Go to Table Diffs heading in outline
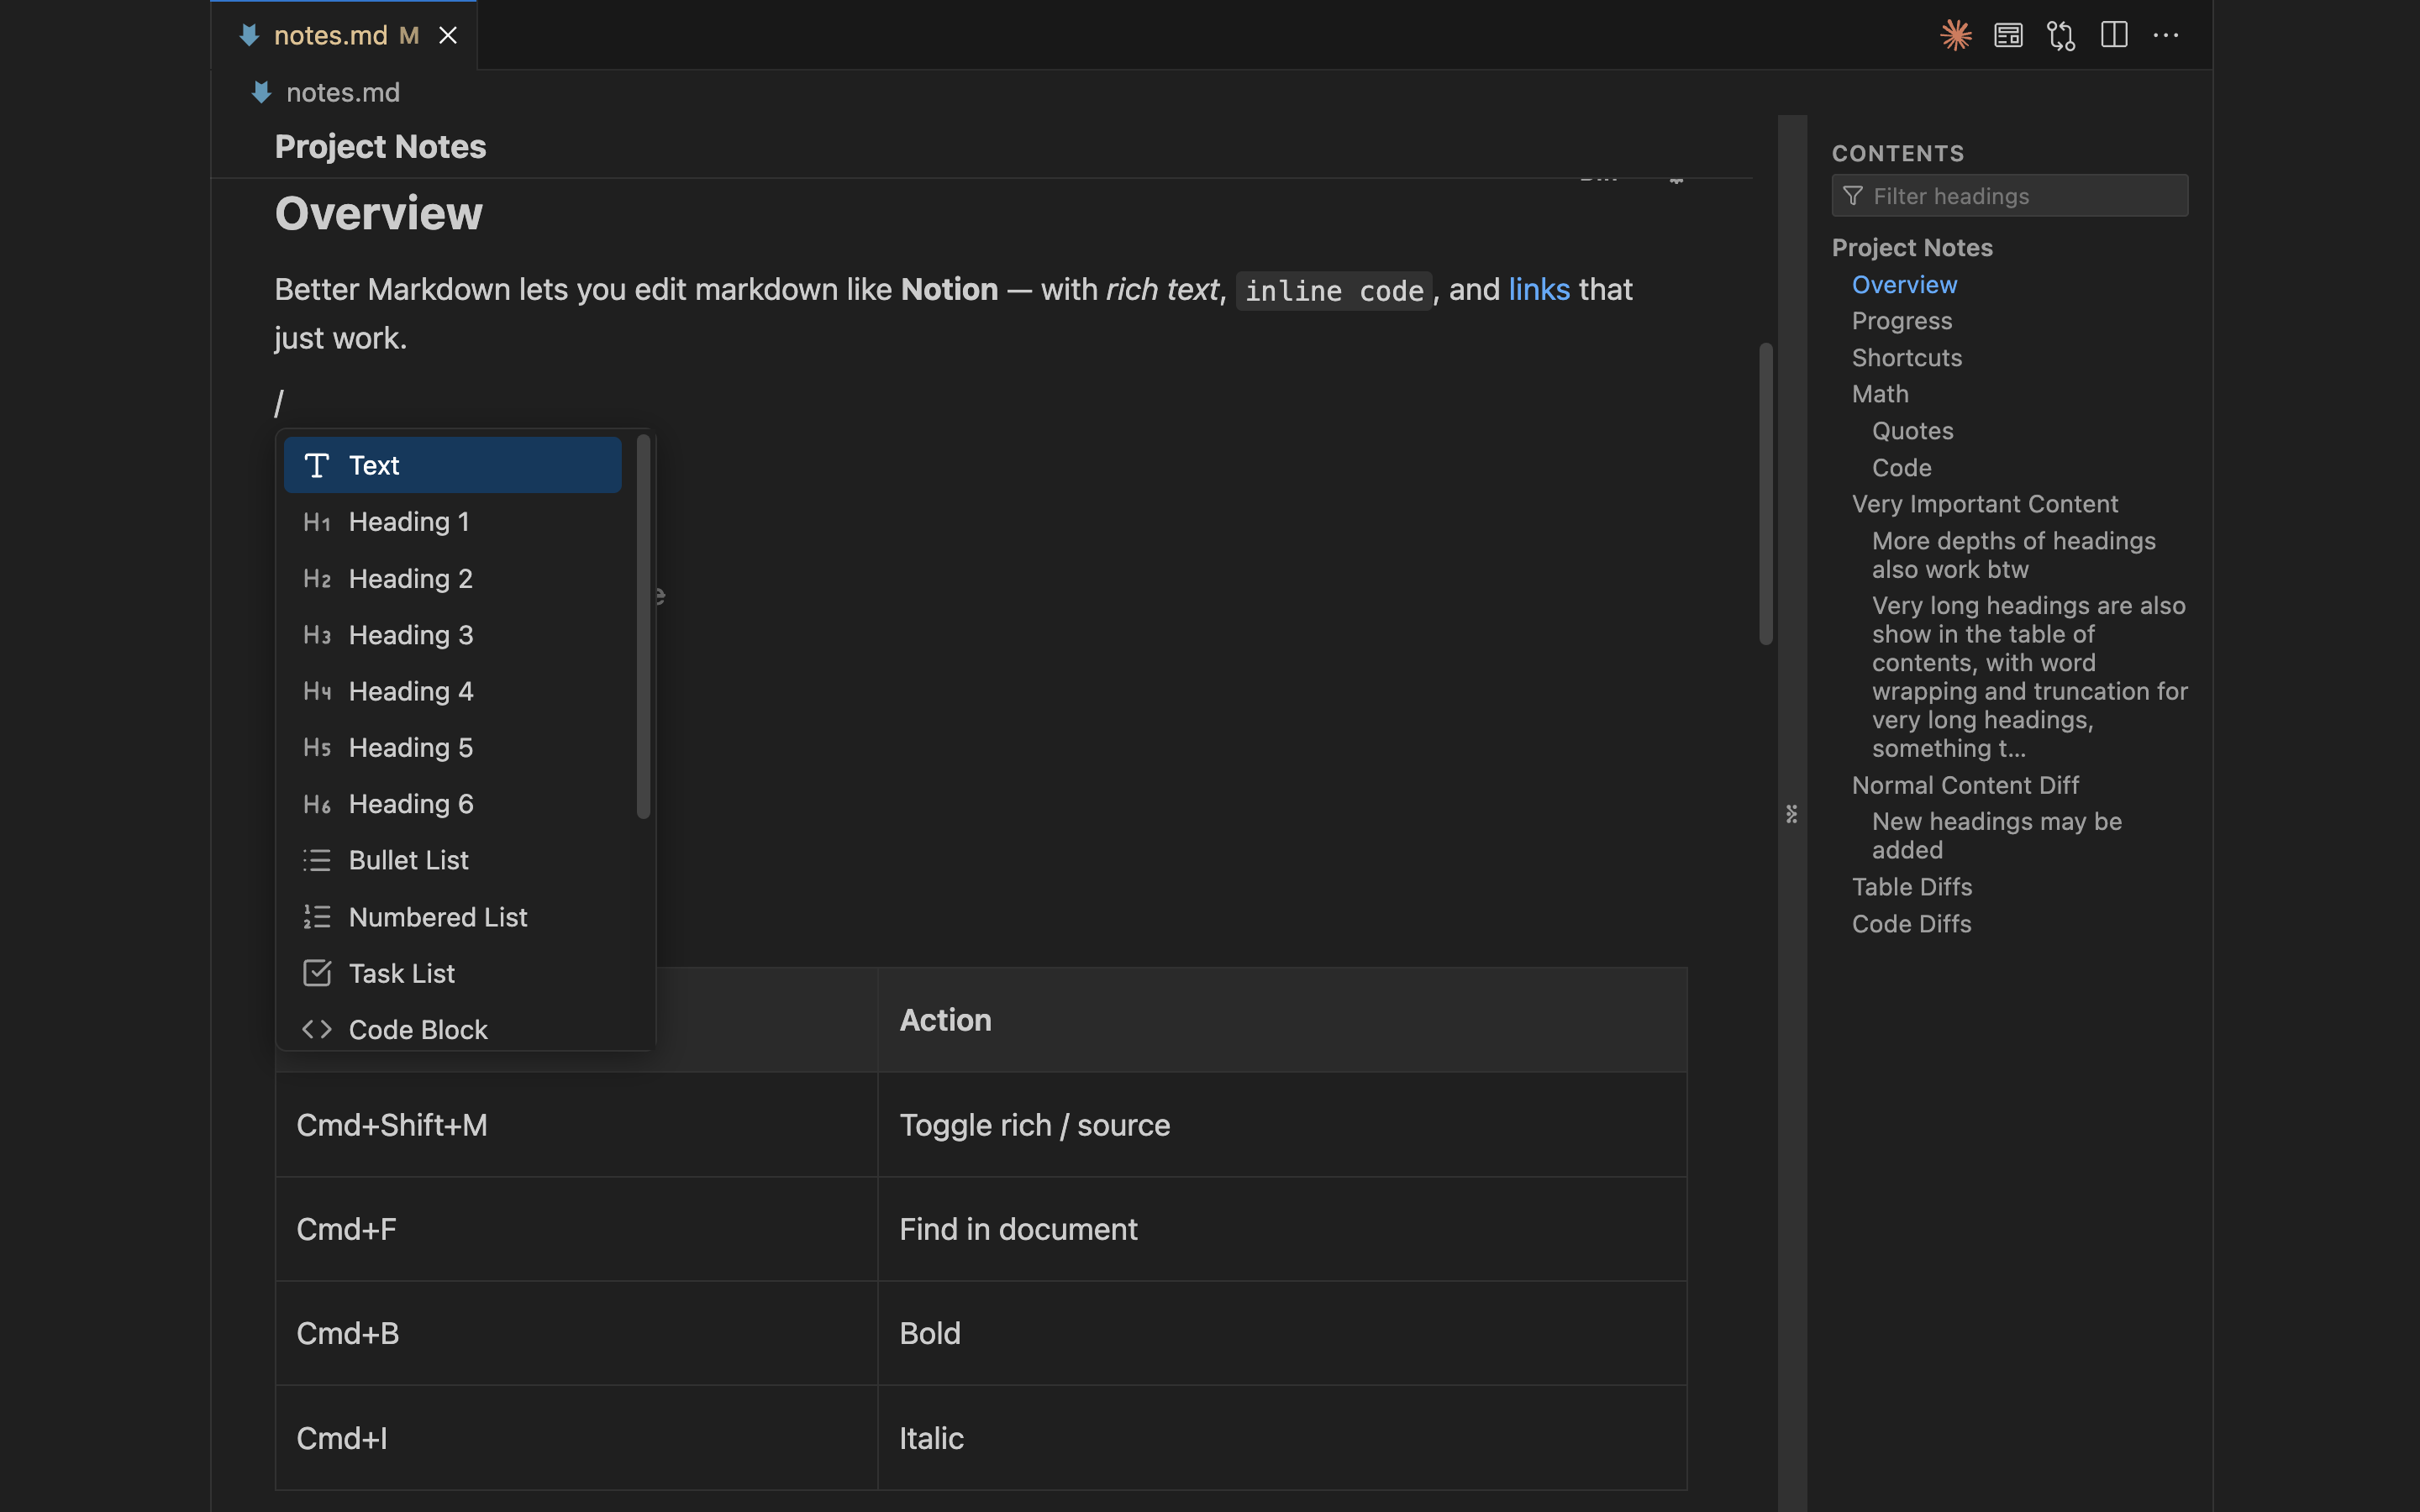The height and width of the screenshot is (1512, 2420). pos(1911,887)
